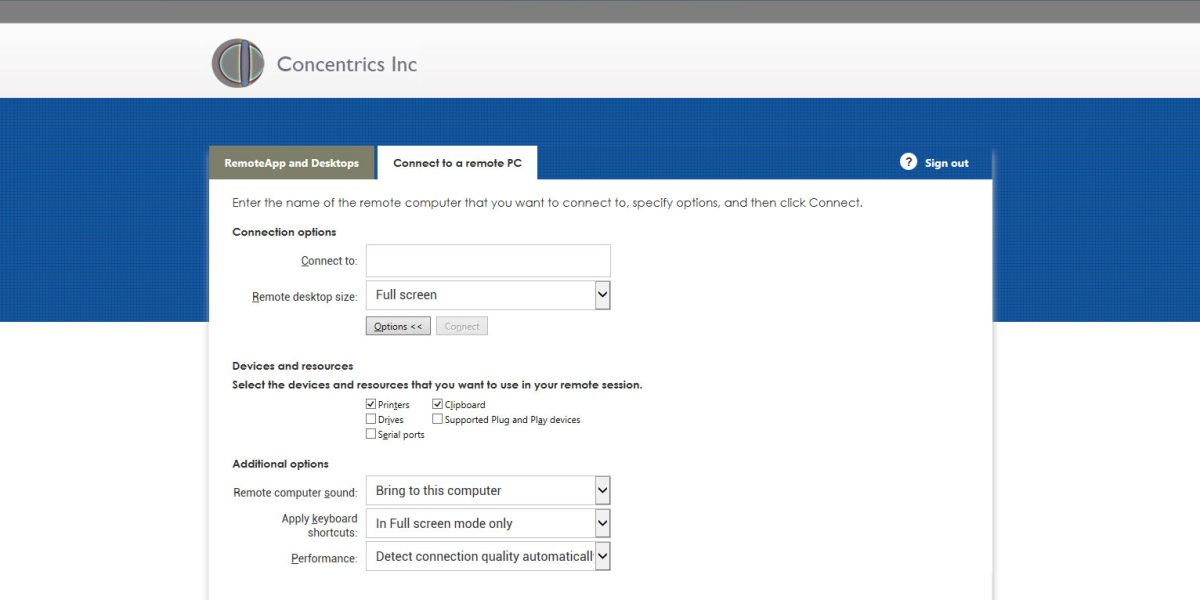This screenshot has height=600, width=1200.
Task: Disable the Clipboard checkbox
Action: pyautogui.click(x=437, y=403)
